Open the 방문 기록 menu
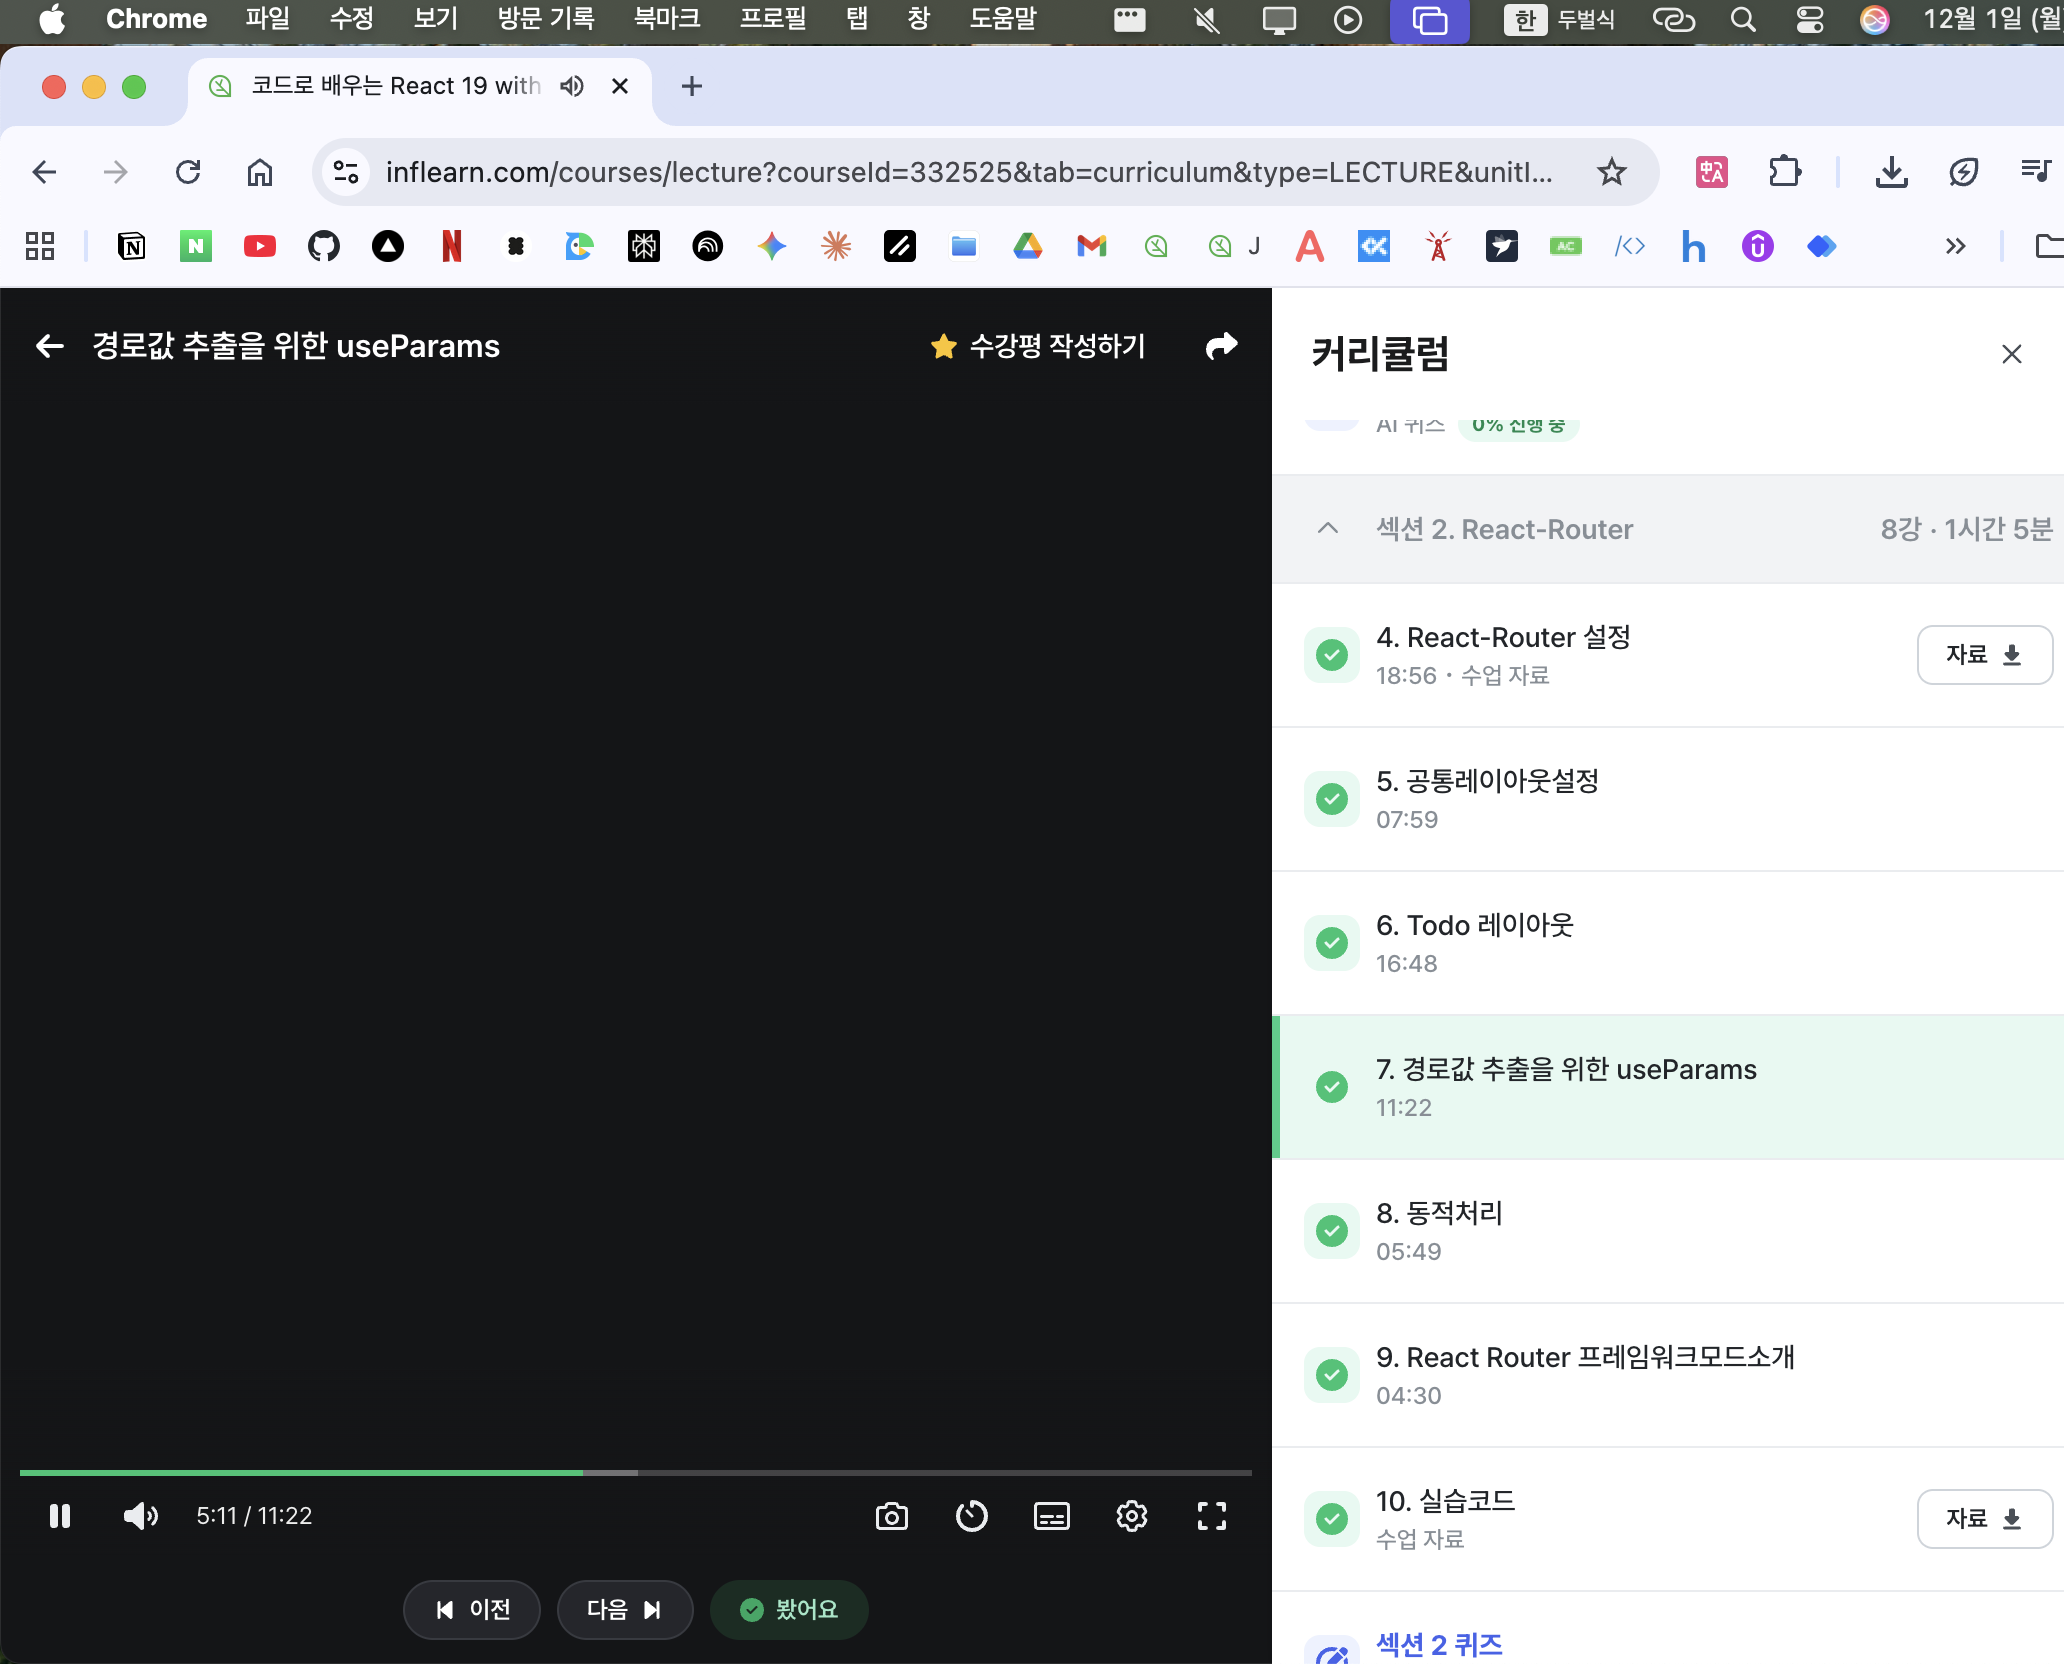The height and width of the screenshot is (1664, 2064). click(545, 19)
